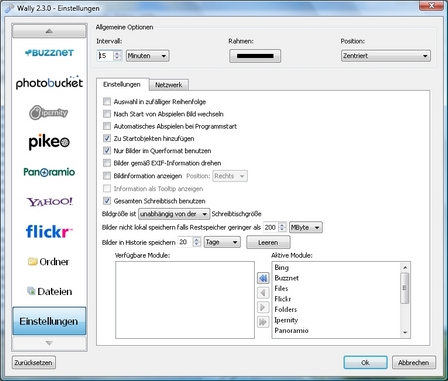The width and height of the screenshot is (448, 381).
Task: Move all modules left with double arrow
Action: coord(263,278)
